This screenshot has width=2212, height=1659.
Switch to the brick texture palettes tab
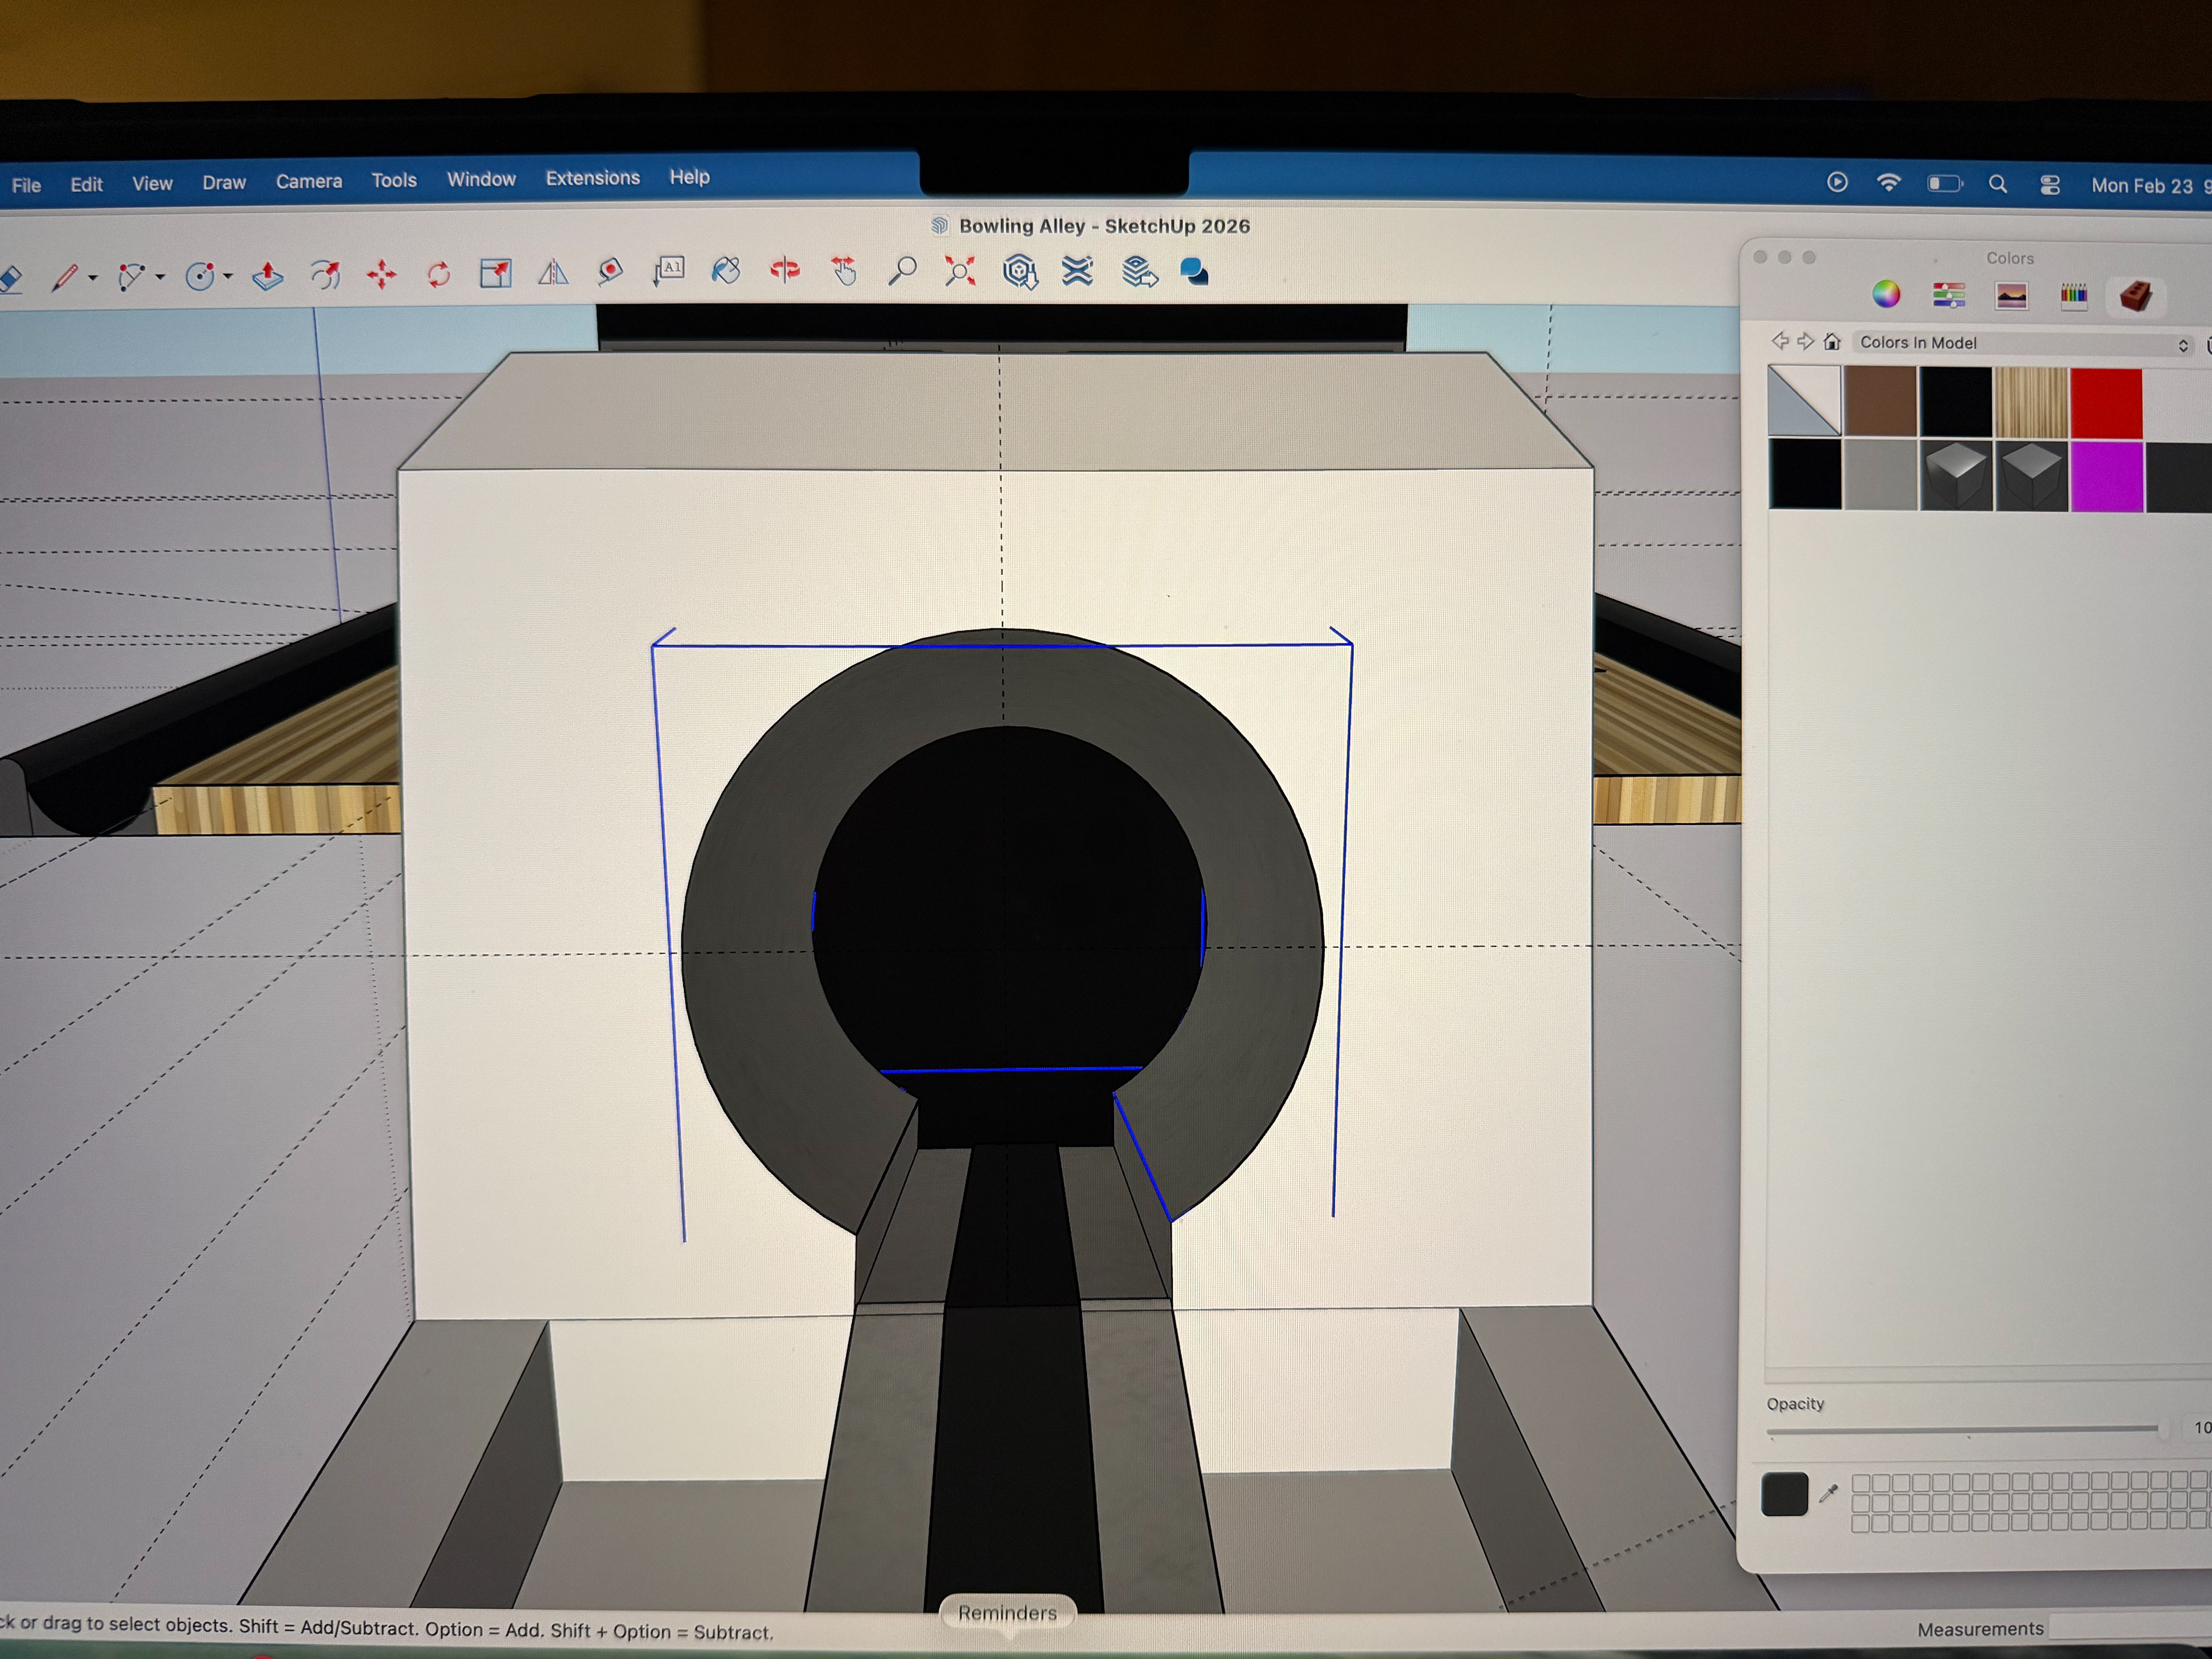click(2135, 296)
